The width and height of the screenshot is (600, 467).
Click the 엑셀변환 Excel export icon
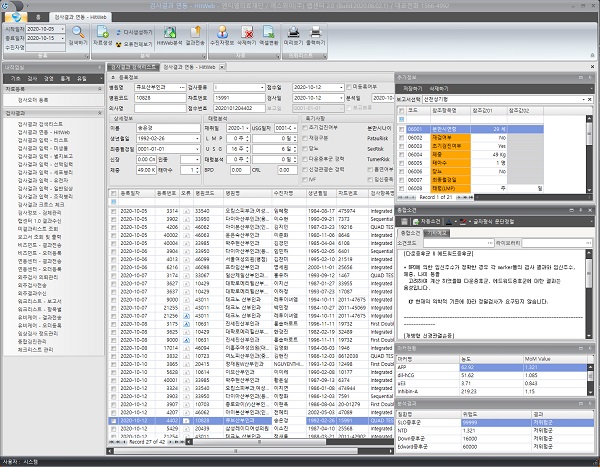[269, 32]
